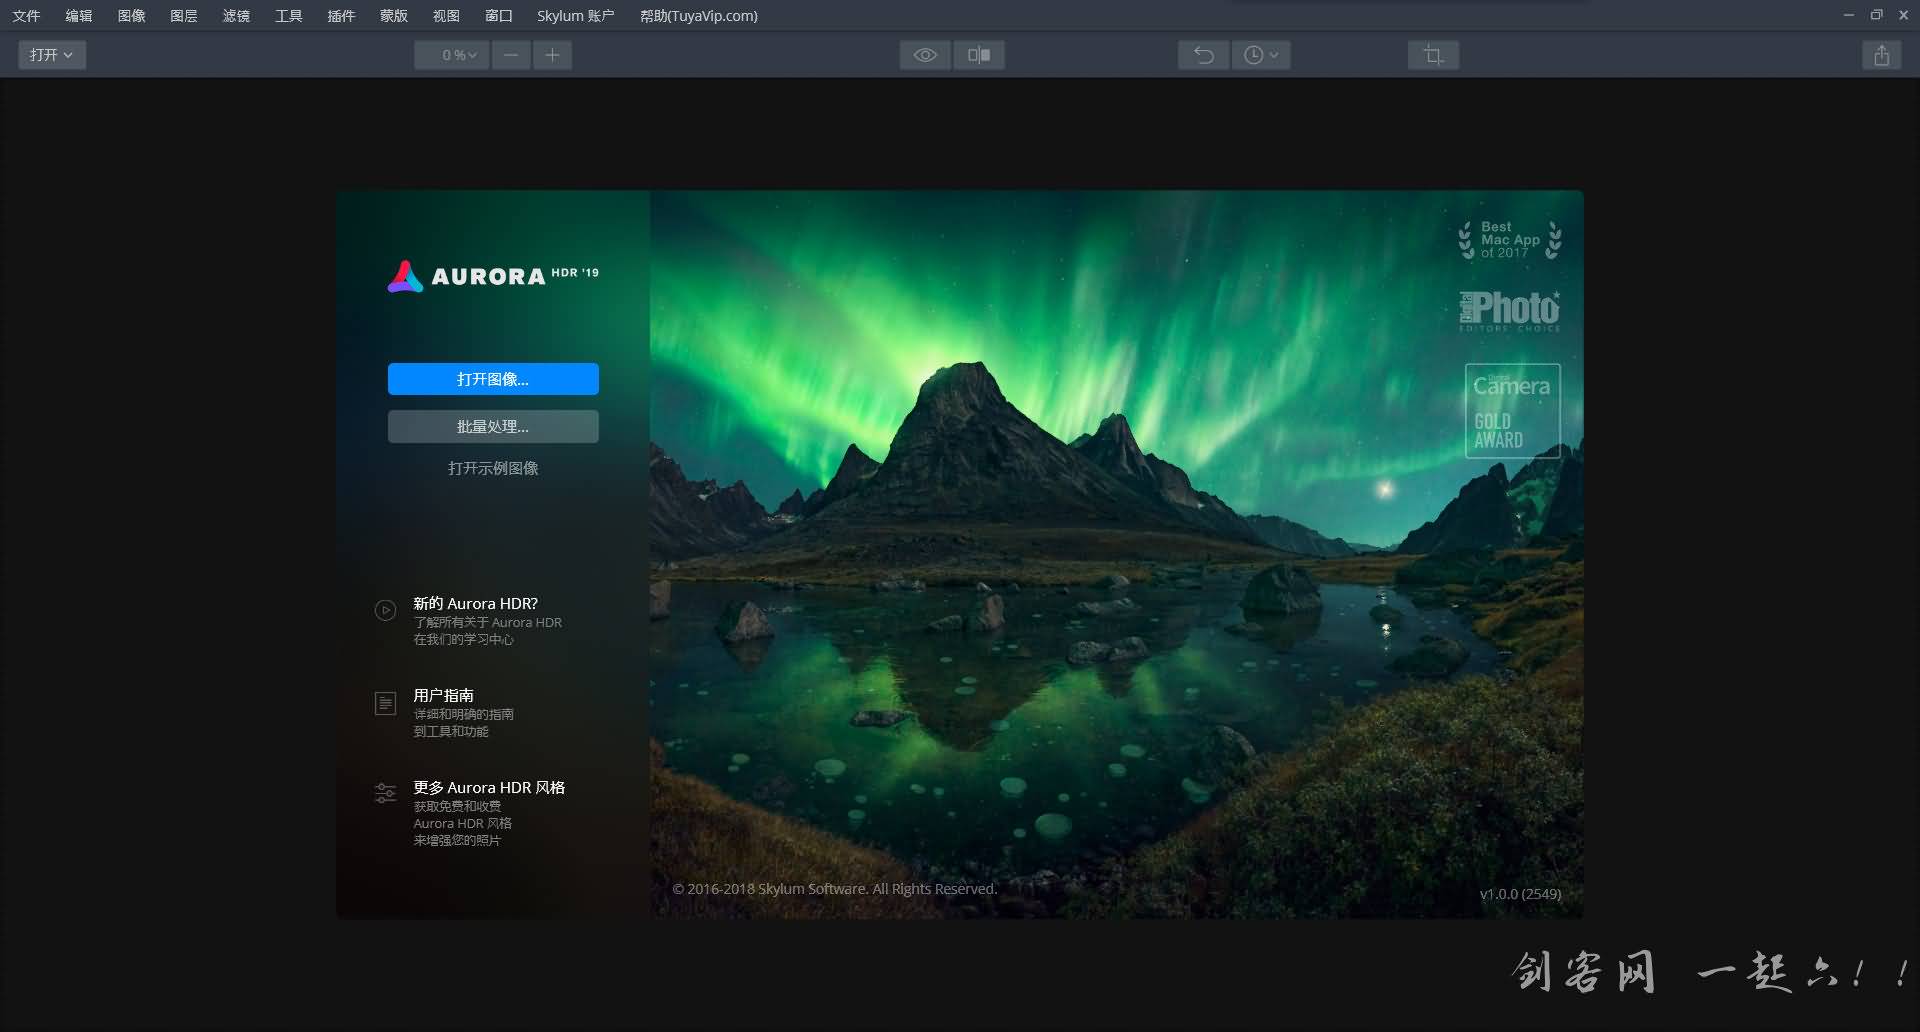This screenshot has width=1920, height=1032.
Task: Click the 打开图像... button
Action: pos(493,379)
